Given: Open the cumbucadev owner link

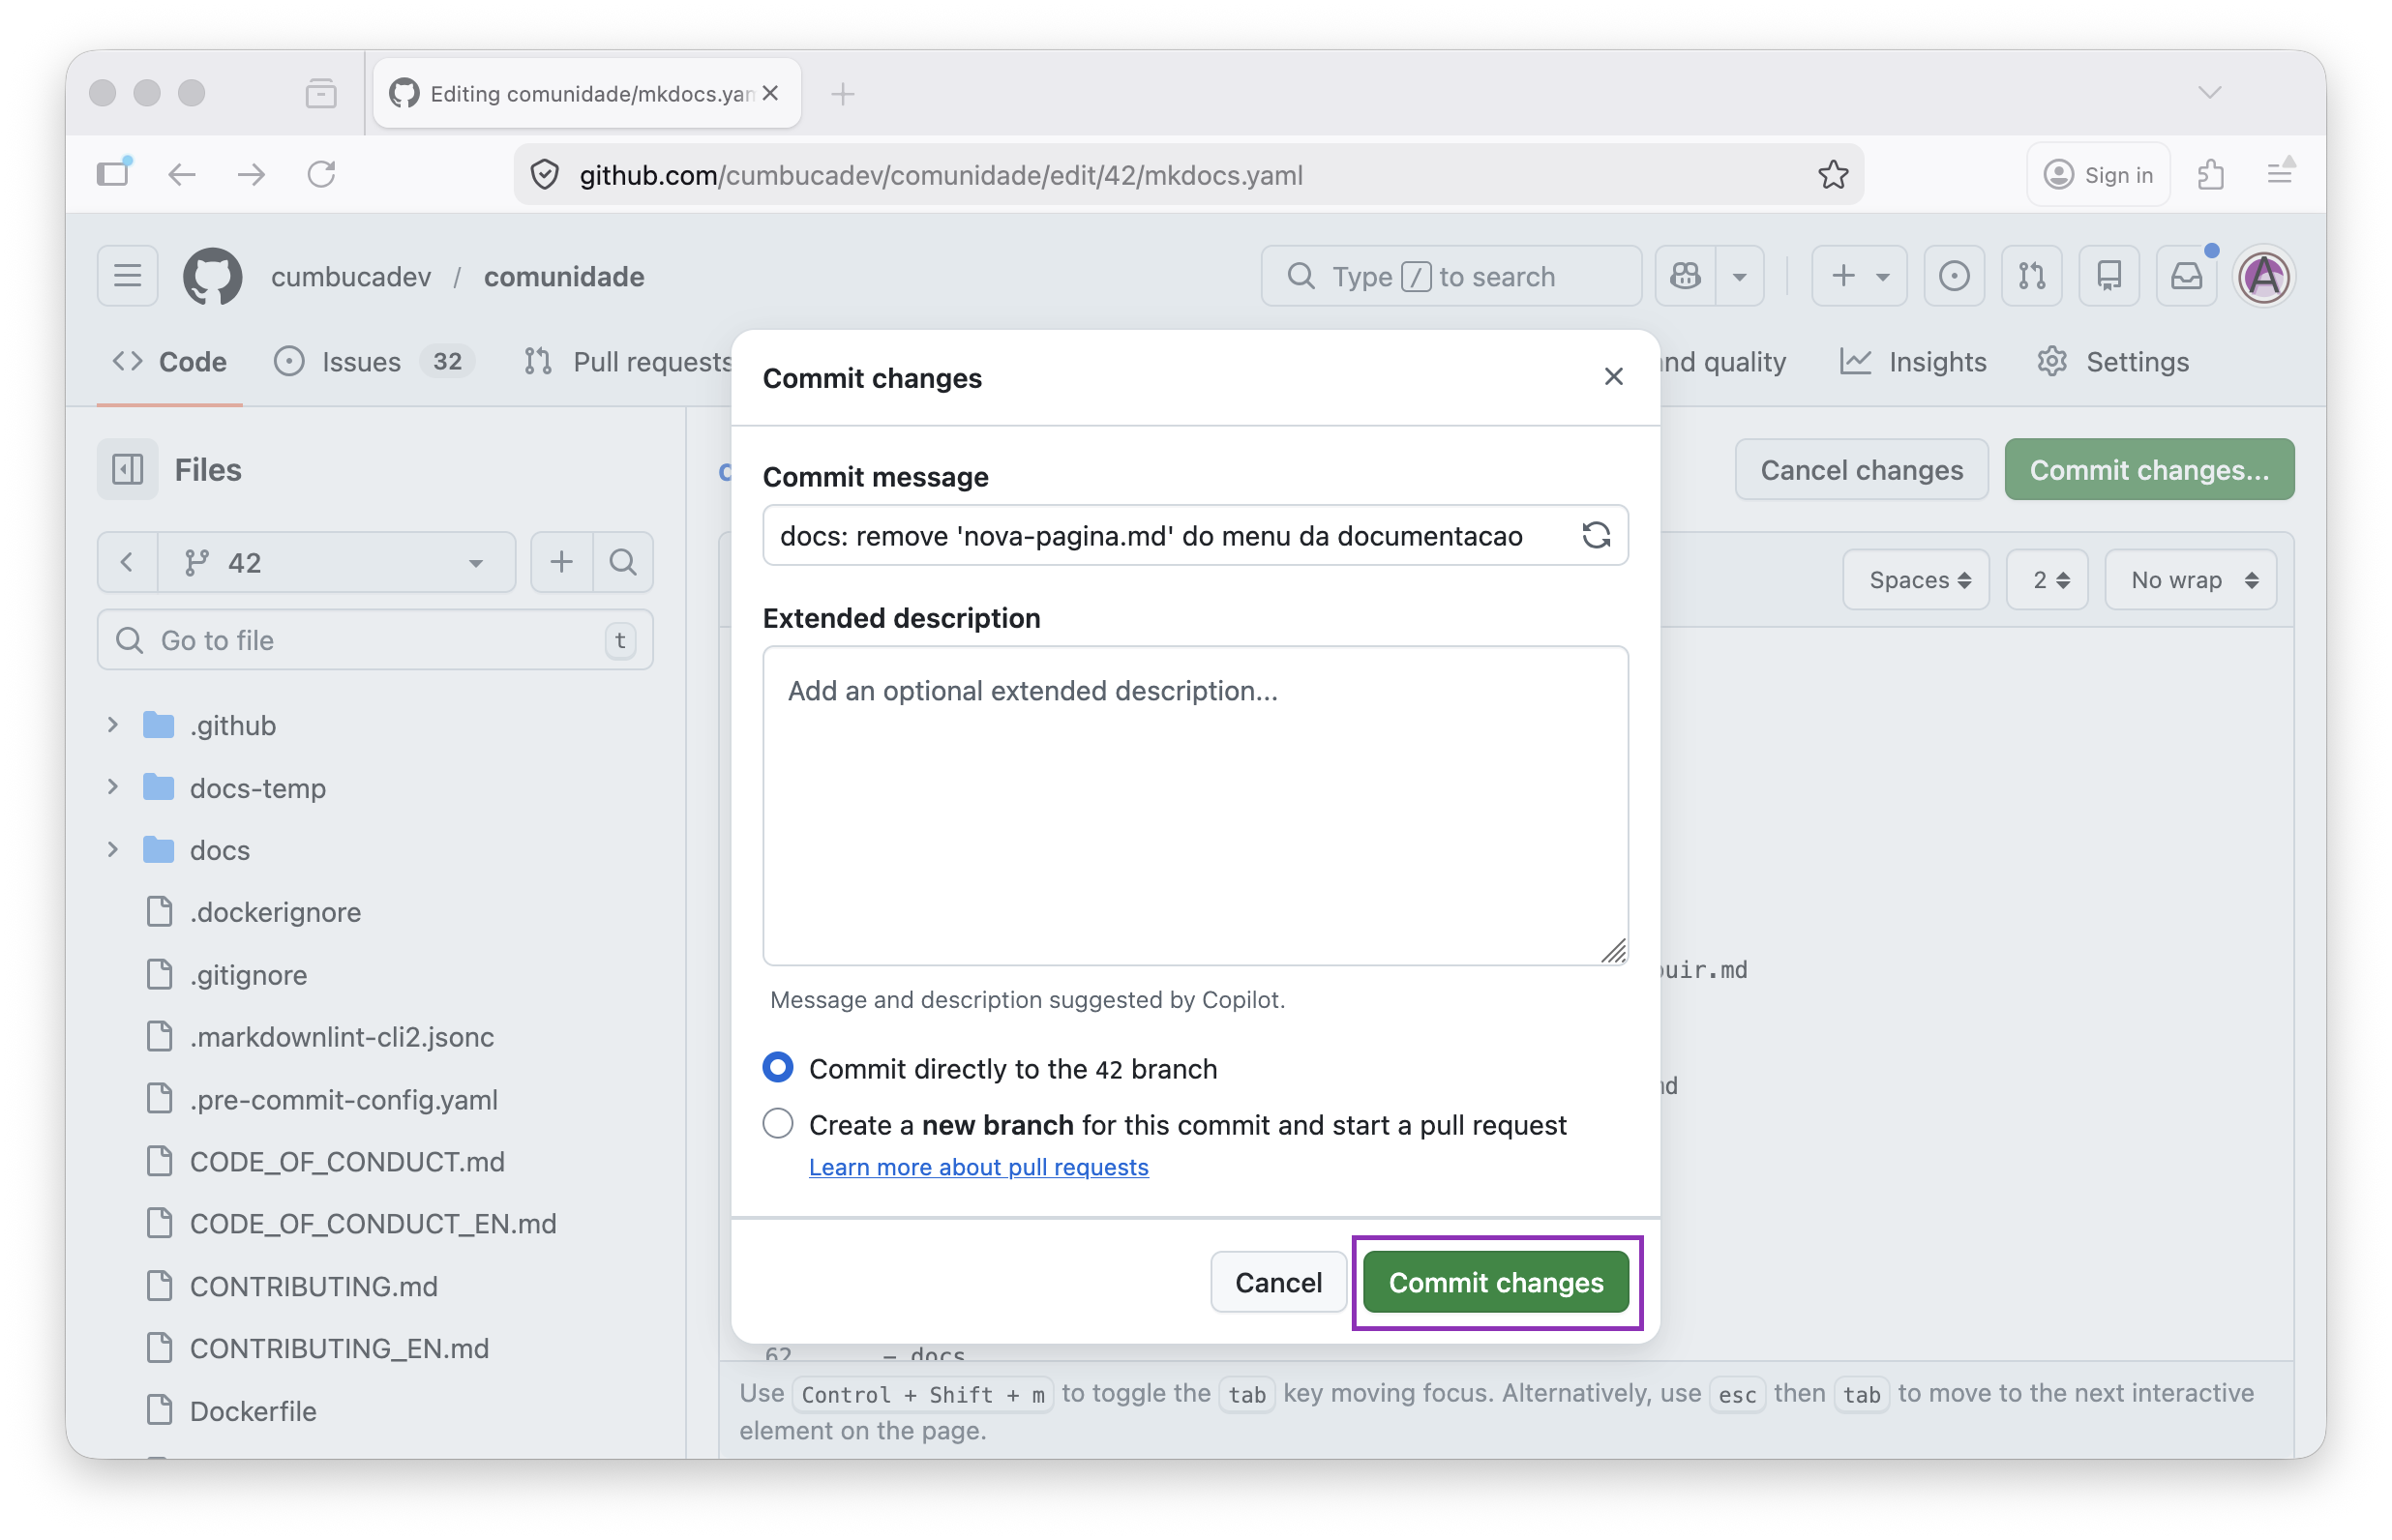Looking at the screenshot, I should [351, 276].
